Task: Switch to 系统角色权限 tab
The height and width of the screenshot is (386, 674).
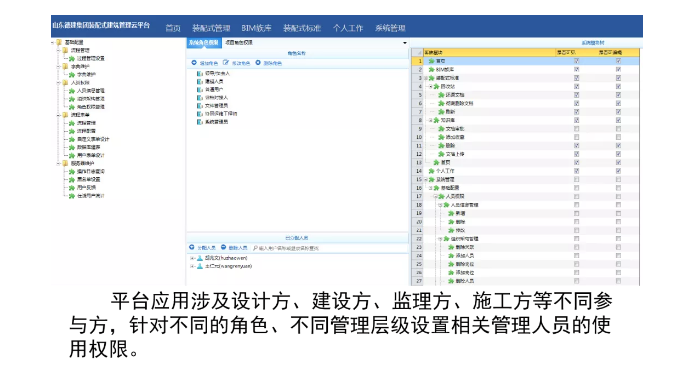Action: 204,43
